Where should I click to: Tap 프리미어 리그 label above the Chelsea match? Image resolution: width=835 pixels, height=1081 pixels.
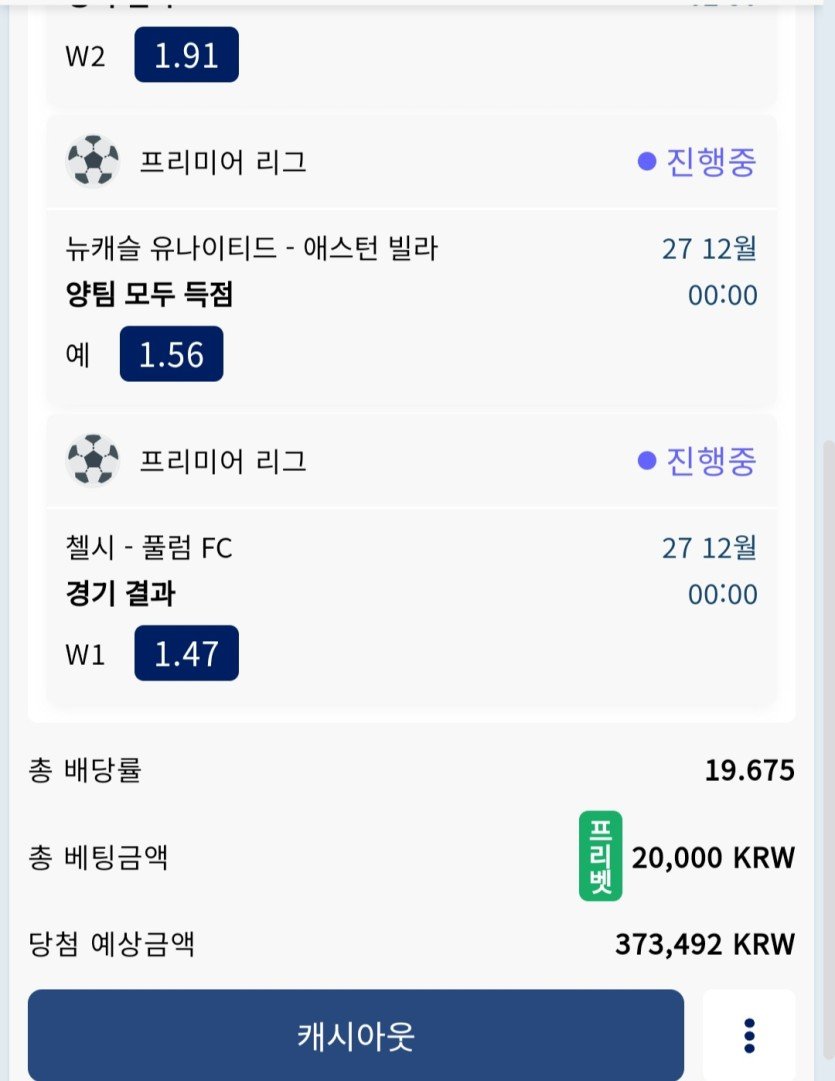coord(222,461)
